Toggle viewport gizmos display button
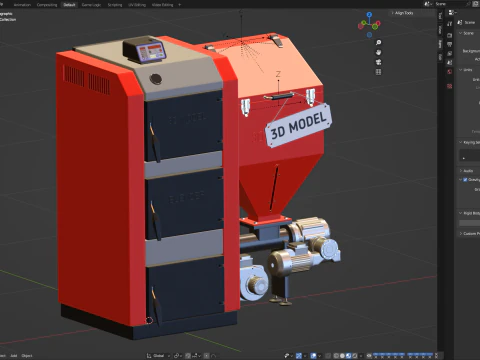Viewport: 480px width, 360px height. [x=299, y=356]
